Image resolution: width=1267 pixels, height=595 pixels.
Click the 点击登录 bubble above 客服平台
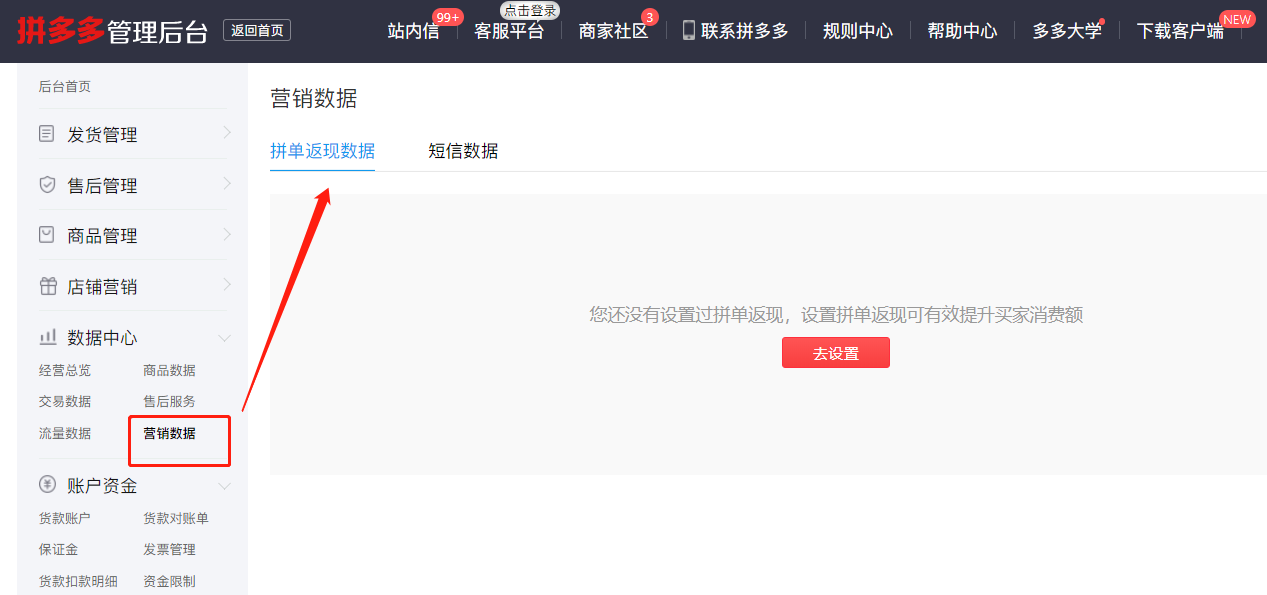coord(530,10)
